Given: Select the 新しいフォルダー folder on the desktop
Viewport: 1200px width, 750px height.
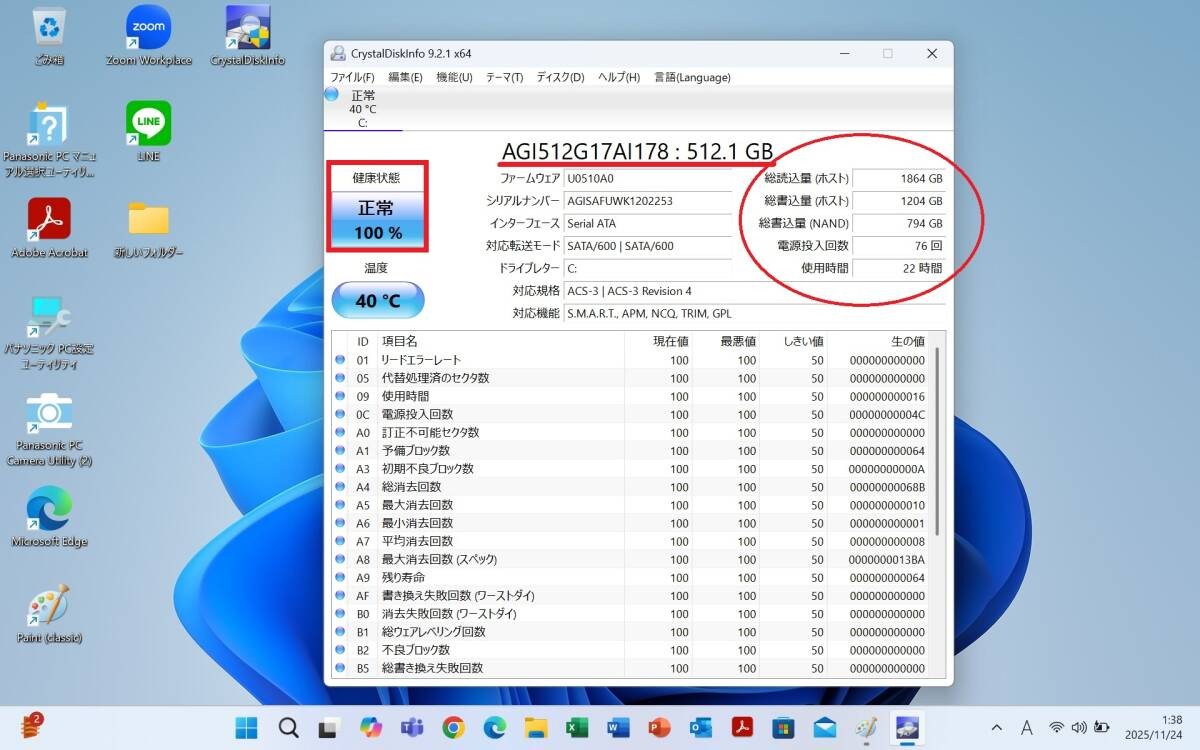Looking at the screenshot, I should [148, 228].
